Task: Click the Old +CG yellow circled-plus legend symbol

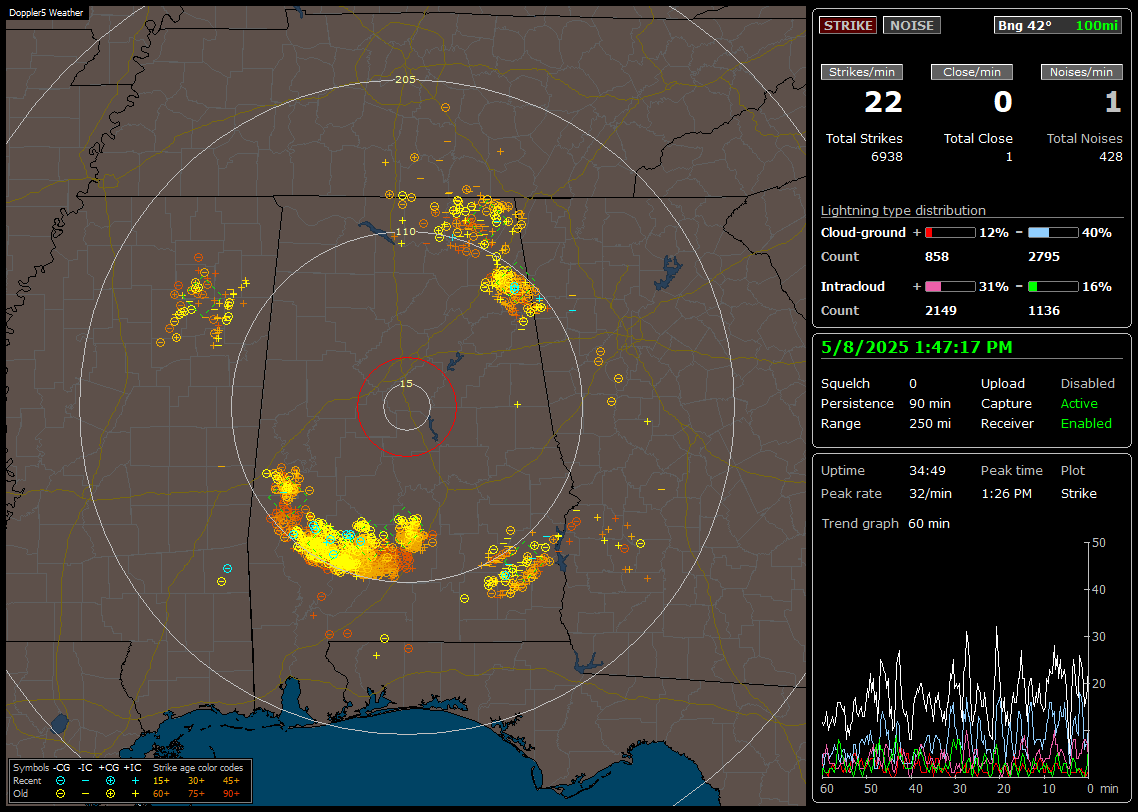Action: (x=110, y=794)
